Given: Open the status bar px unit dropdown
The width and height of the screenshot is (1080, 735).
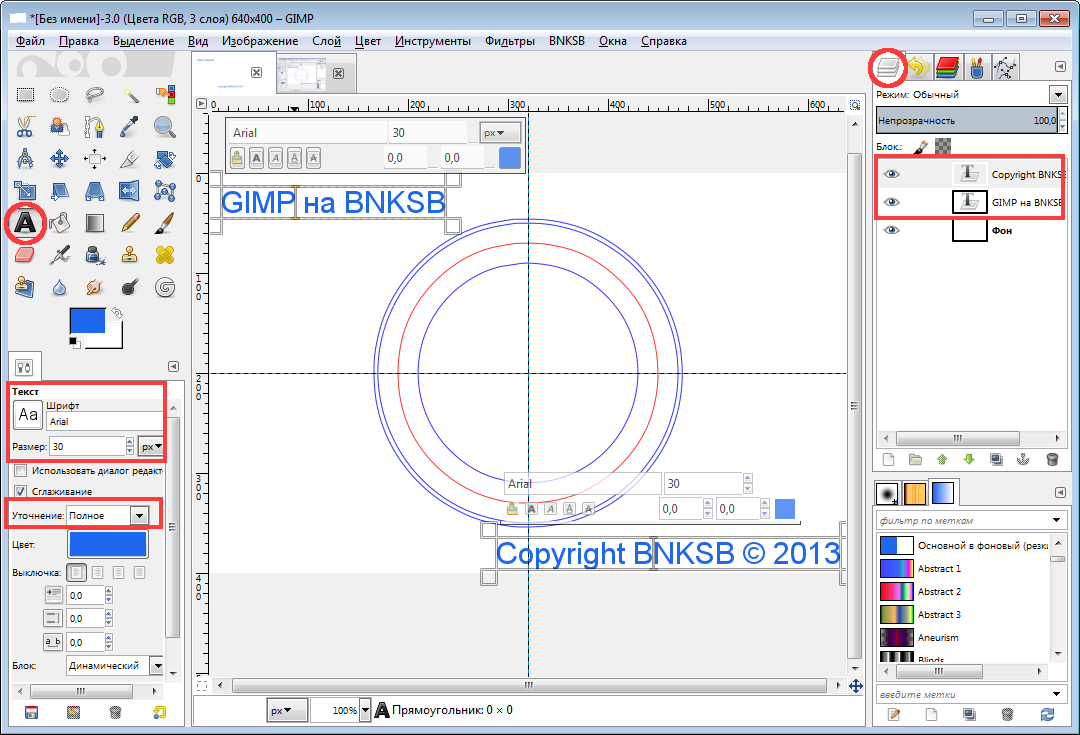Looking at the screenshot, I should 287,710.
